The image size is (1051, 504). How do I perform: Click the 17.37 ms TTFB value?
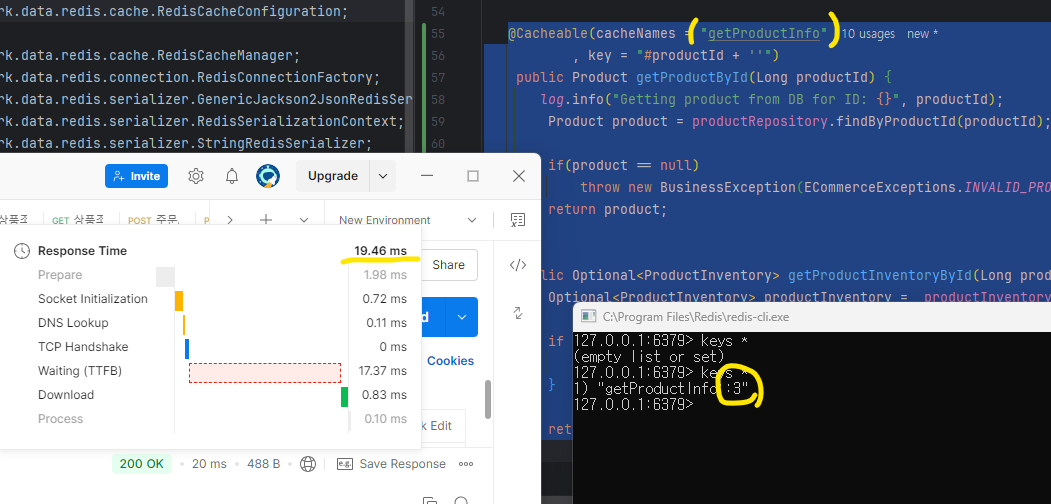pos(383,371)
